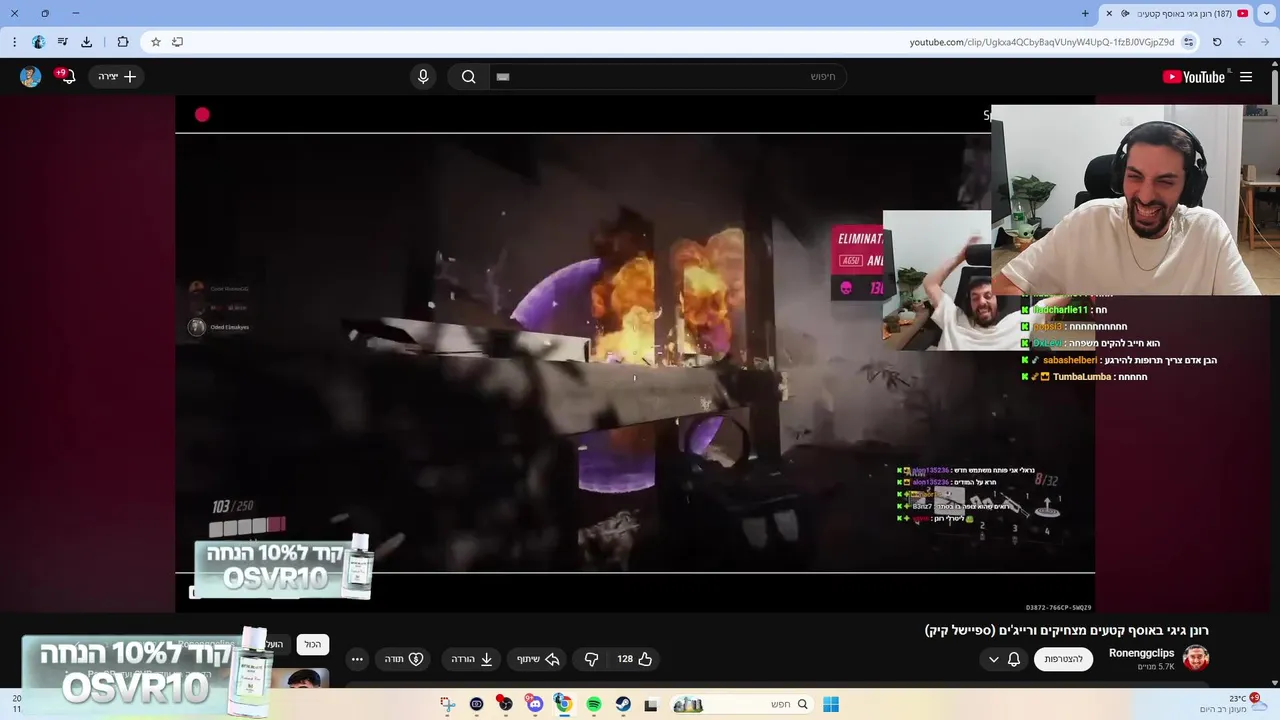Viewport: 1280px width, 720px height.
Task: Open Chrome from taskbar
Action: click(564, 704)
